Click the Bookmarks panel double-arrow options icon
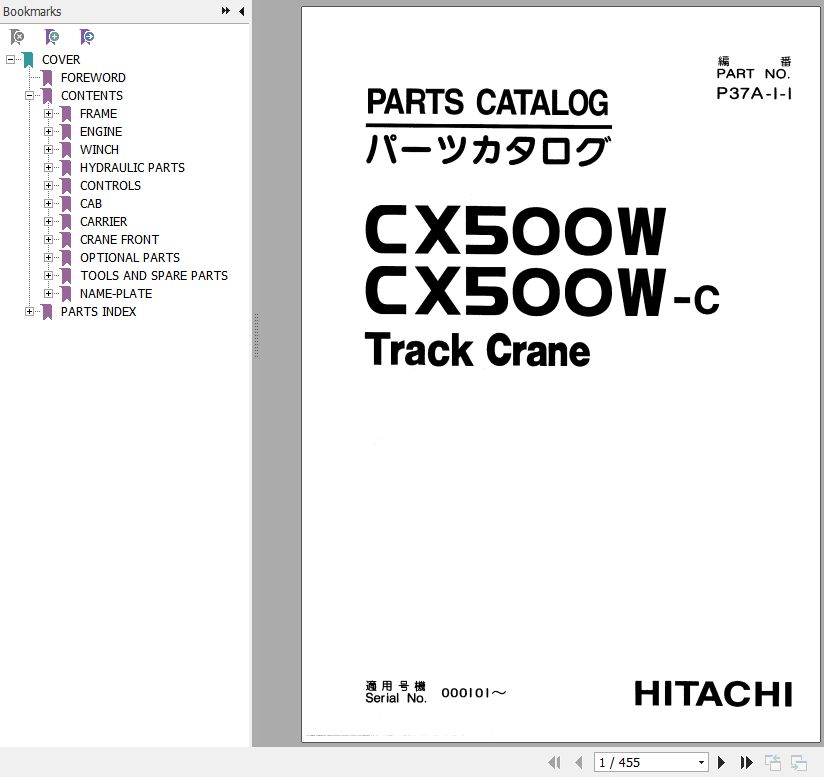This screenshot has width=824, height=777. point(225,11)
